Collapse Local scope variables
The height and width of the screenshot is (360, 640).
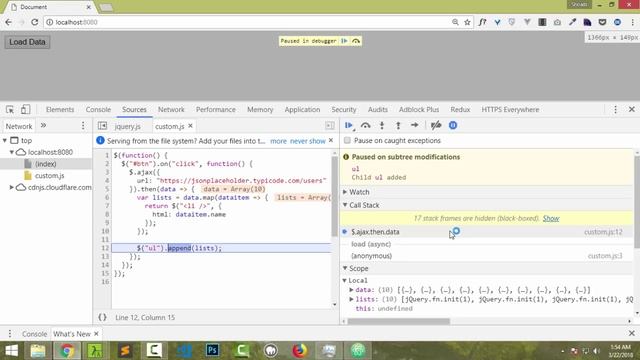coord(344,280)
